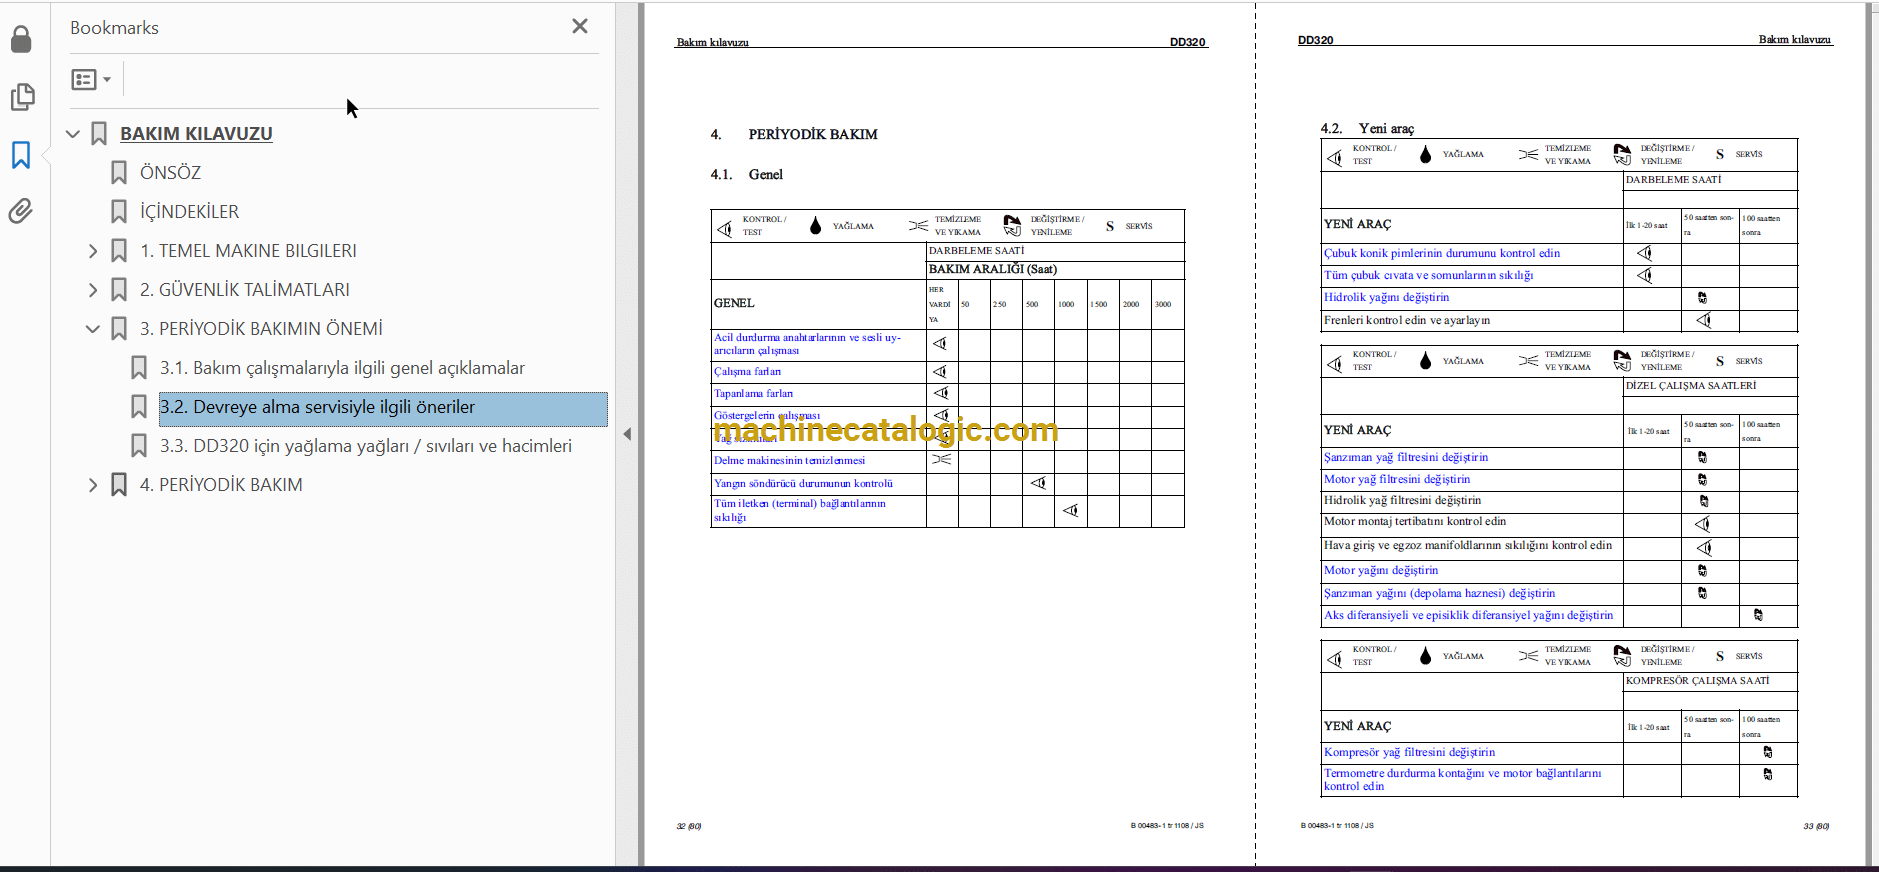Click bookmark icon beside 3.2. Devreye alma
Image resolution: width=1879 pixels, height=872 pixels.
[x=139, y=407]
